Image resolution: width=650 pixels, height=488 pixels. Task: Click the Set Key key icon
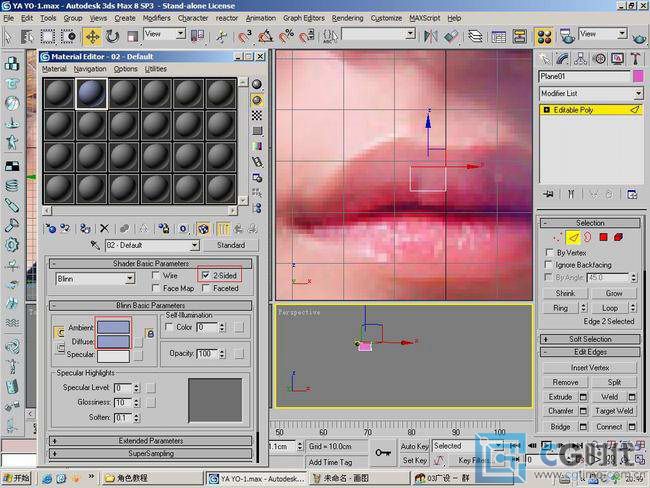(383, 453)
